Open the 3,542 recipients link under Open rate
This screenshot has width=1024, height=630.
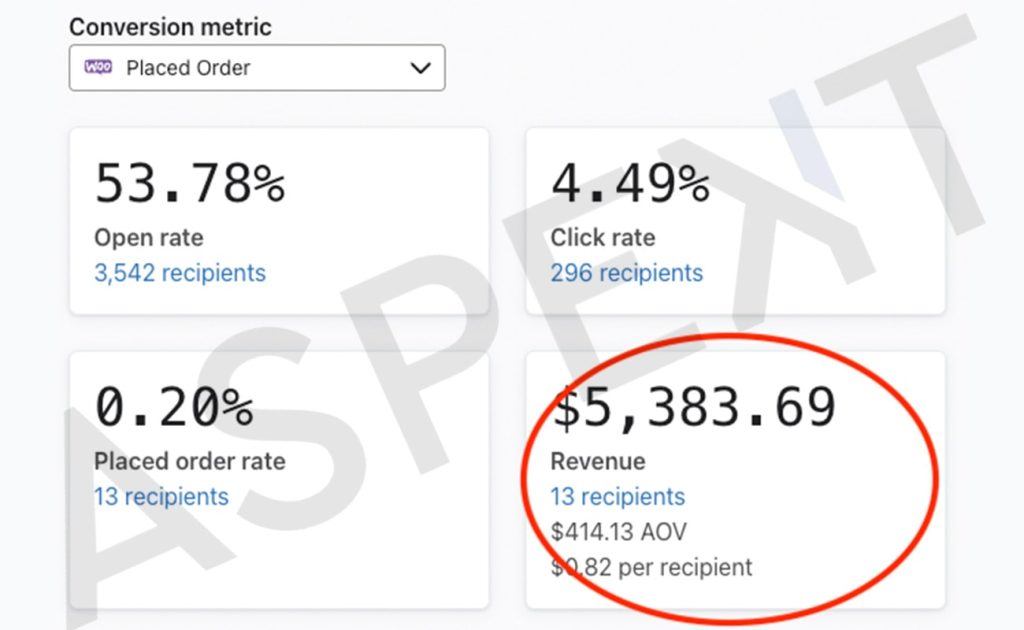tap(180, 273)
